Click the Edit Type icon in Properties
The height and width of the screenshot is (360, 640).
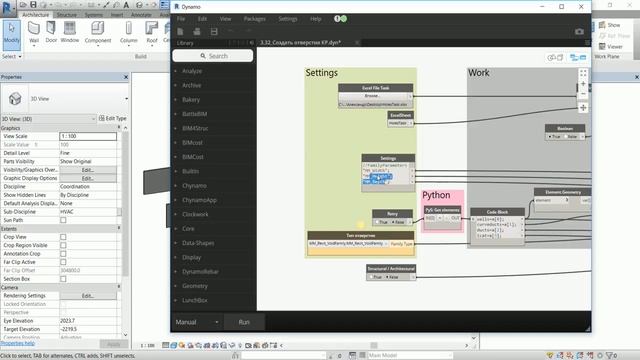(x=112, y=118)
